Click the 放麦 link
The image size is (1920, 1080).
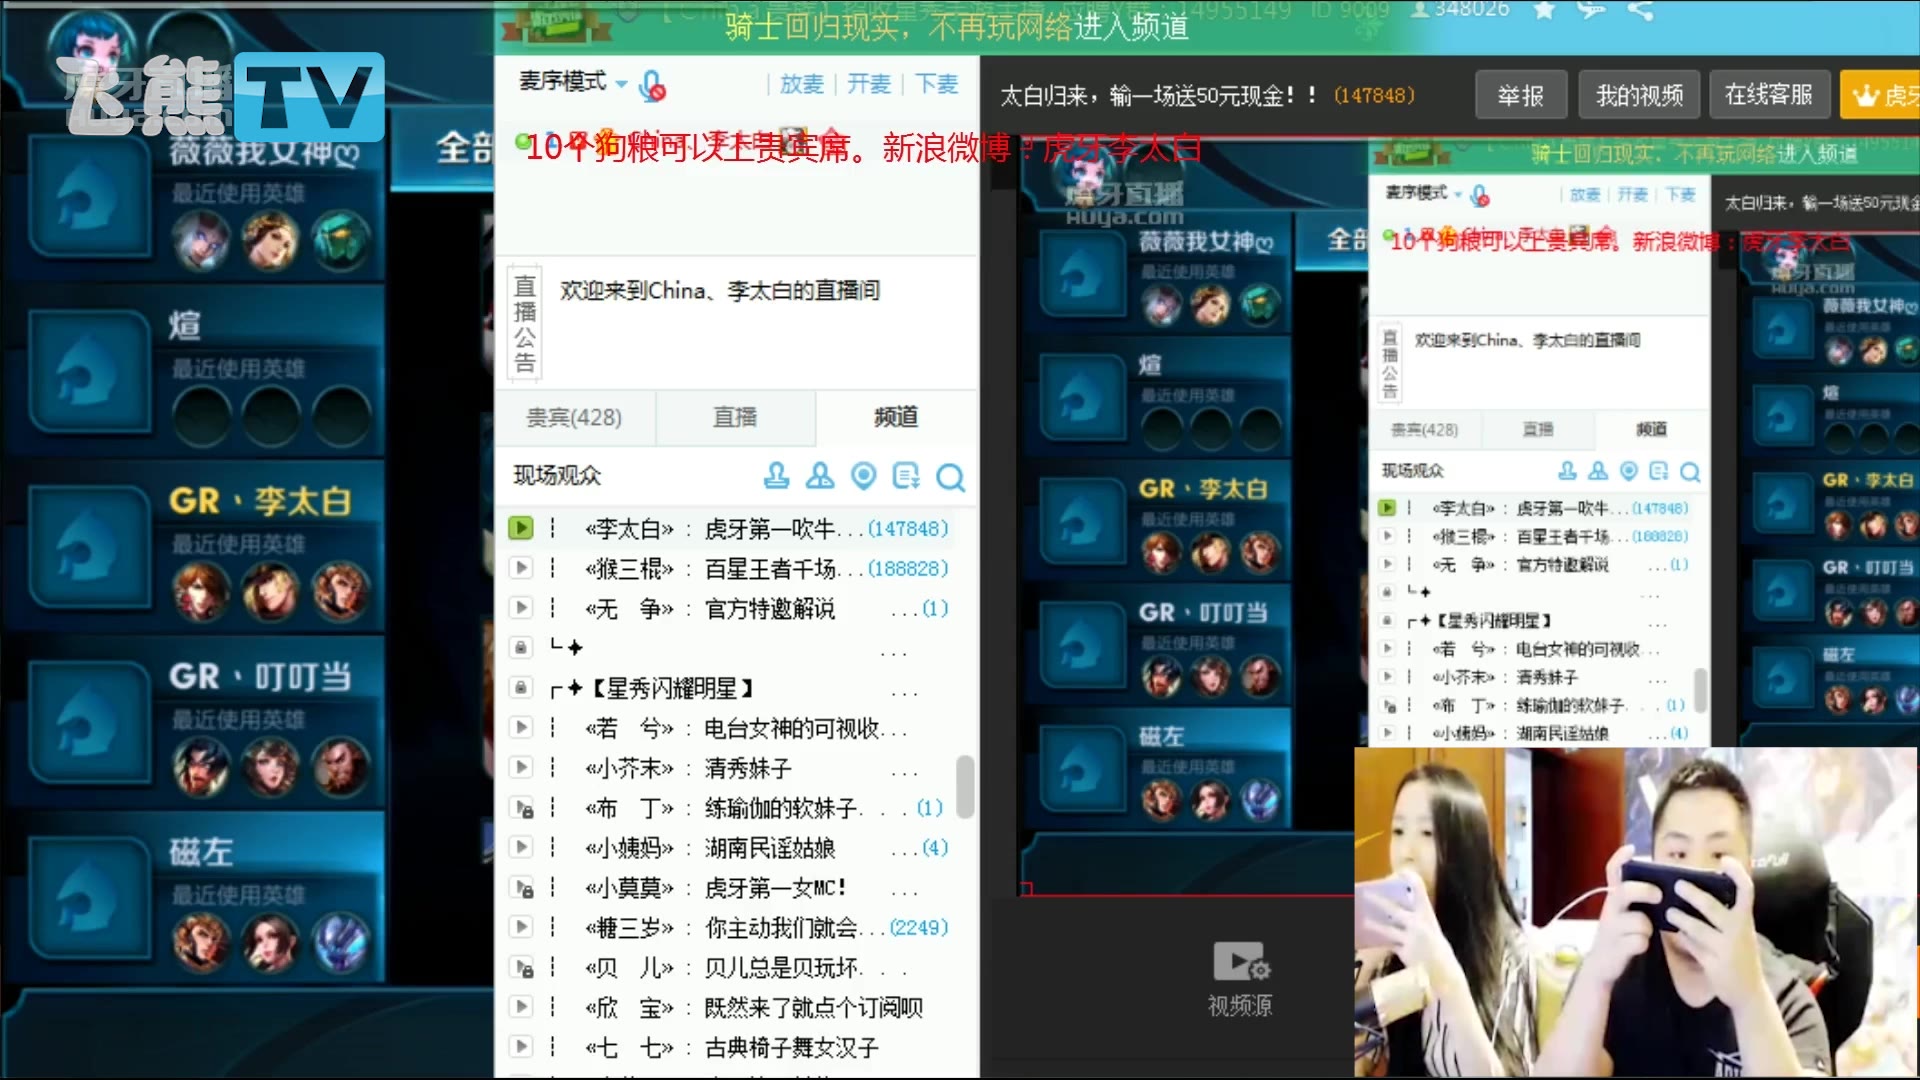[801, 84]
